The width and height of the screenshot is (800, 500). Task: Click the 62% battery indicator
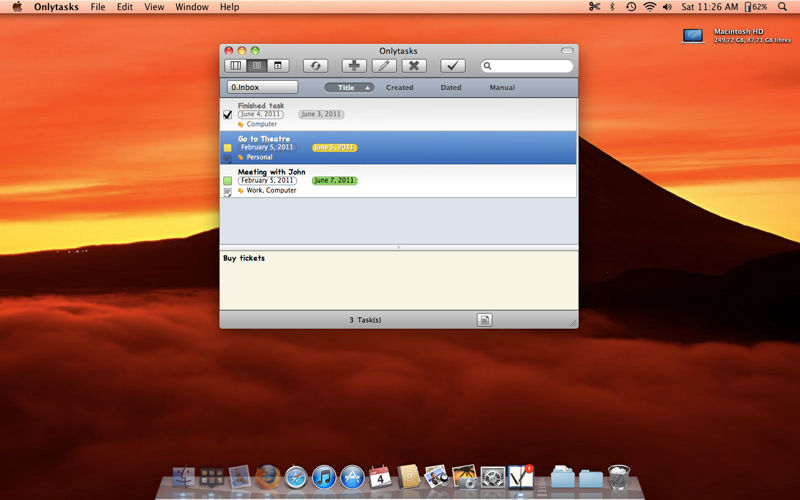coord(756,7)
